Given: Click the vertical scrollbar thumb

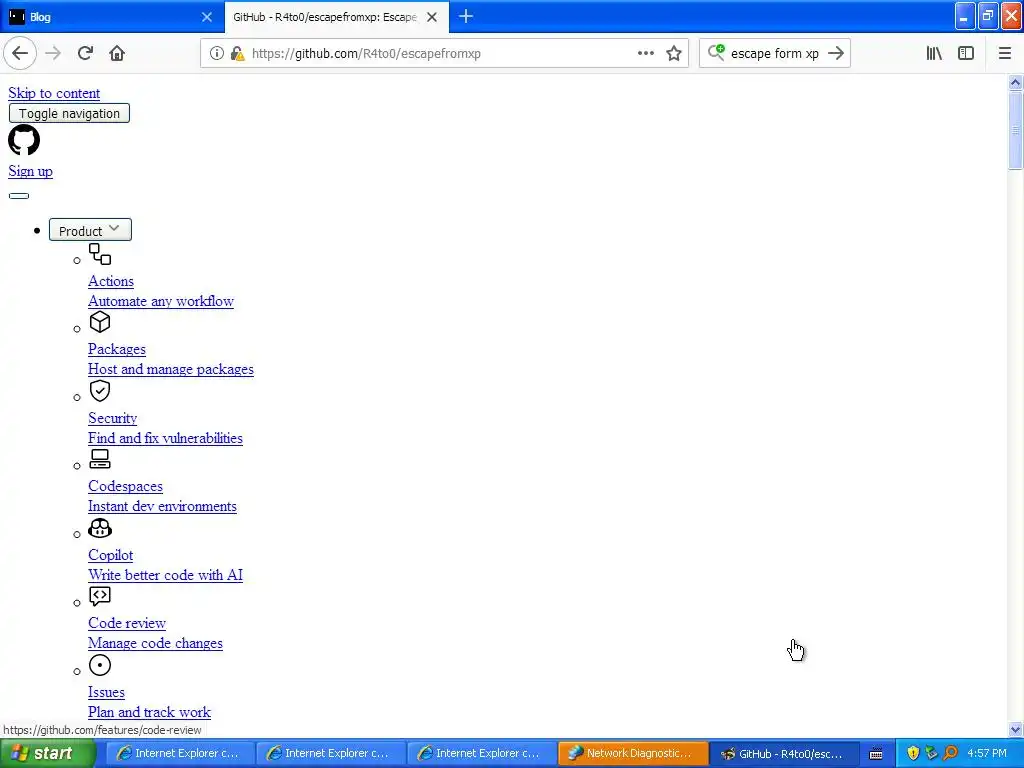Looking at the screenshot, I should pyautogui.click(x=1015, y=130).
